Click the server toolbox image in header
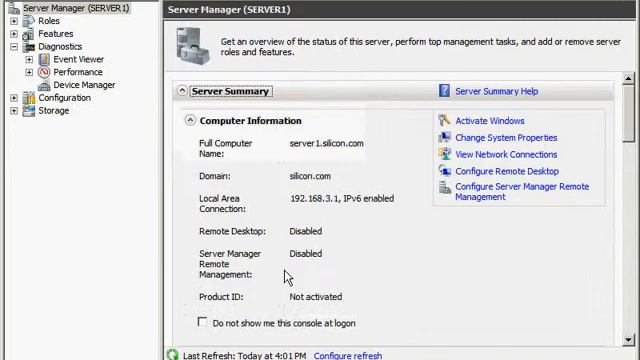This screenshot has height=360, width=640. coord(193,46)
